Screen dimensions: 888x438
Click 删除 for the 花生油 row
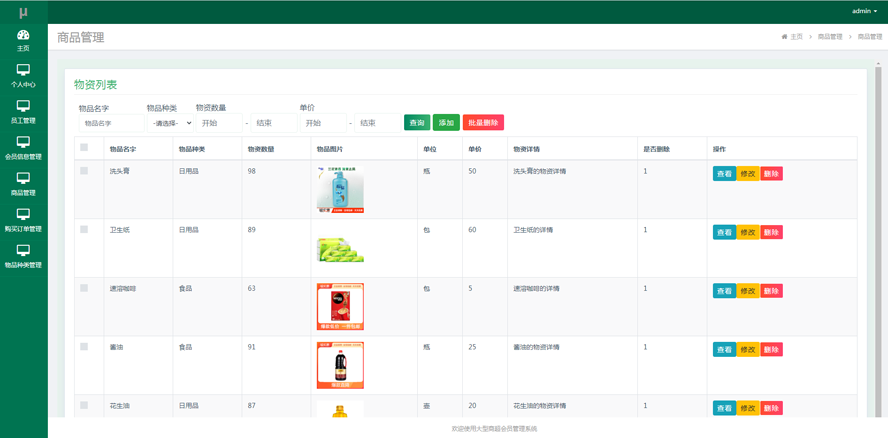tap(771, 408)
